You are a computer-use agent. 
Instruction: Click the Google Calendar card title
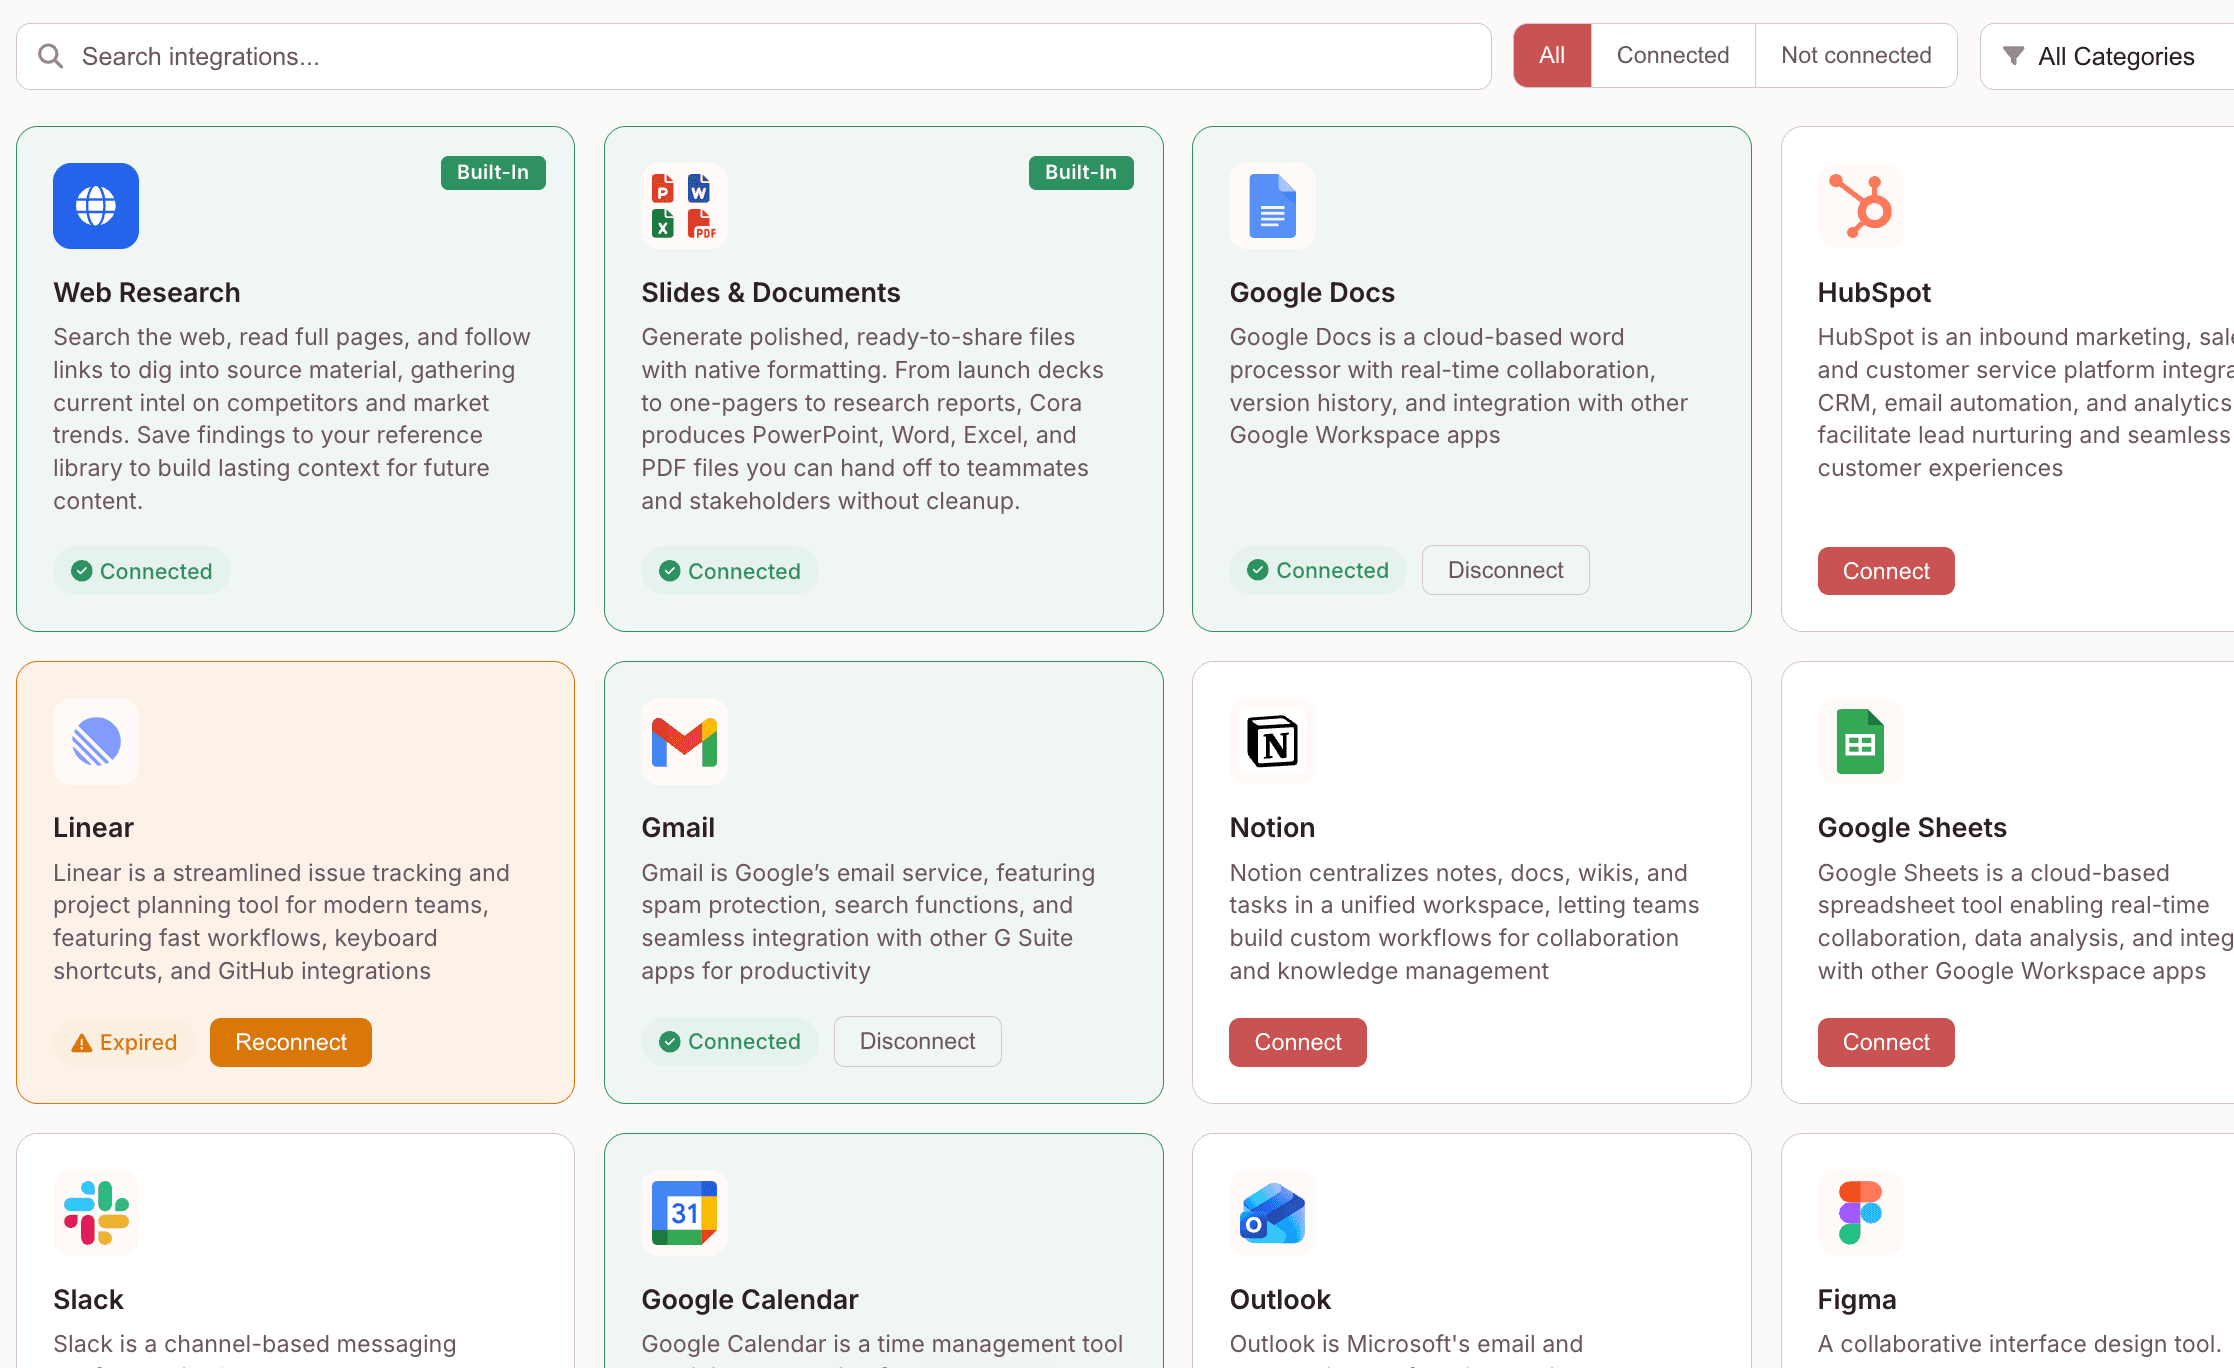click(x=750, y=1299)
